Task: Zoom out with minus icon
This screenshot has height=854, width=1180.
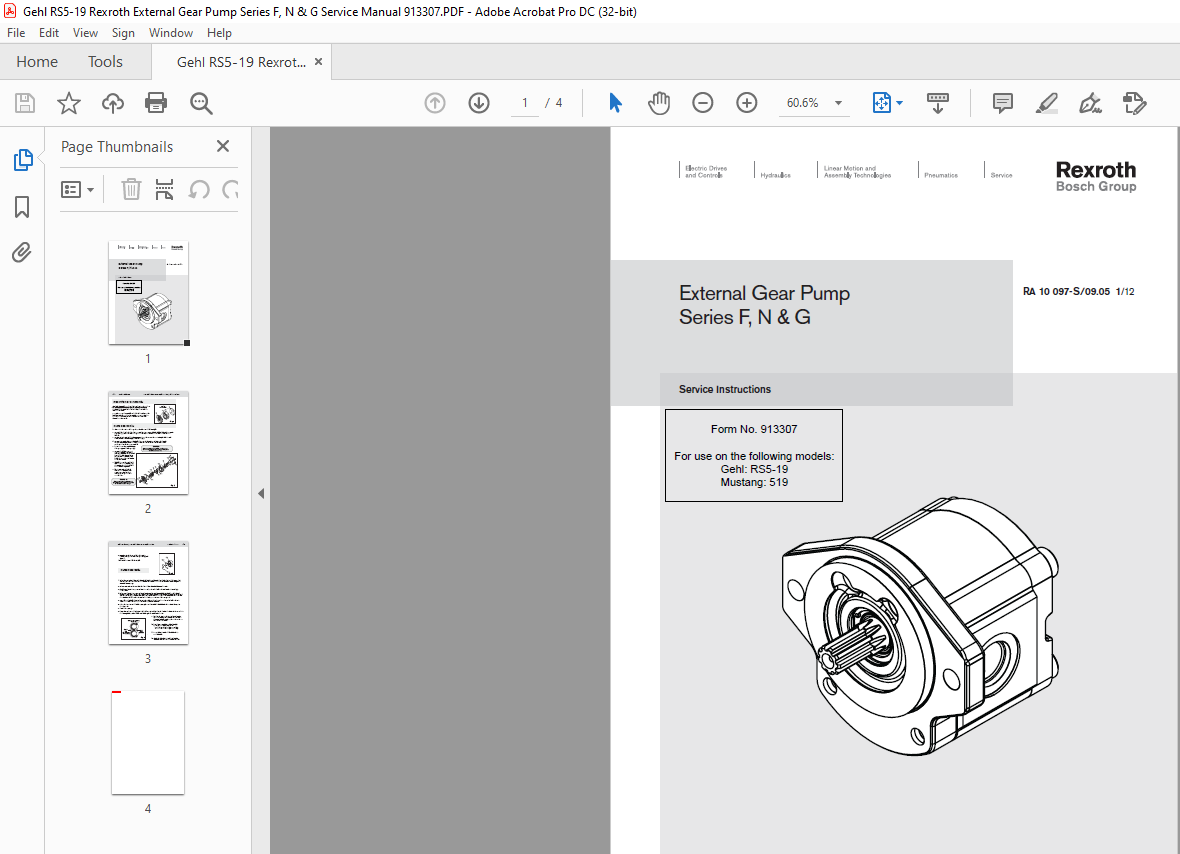Action: point(702,103)
